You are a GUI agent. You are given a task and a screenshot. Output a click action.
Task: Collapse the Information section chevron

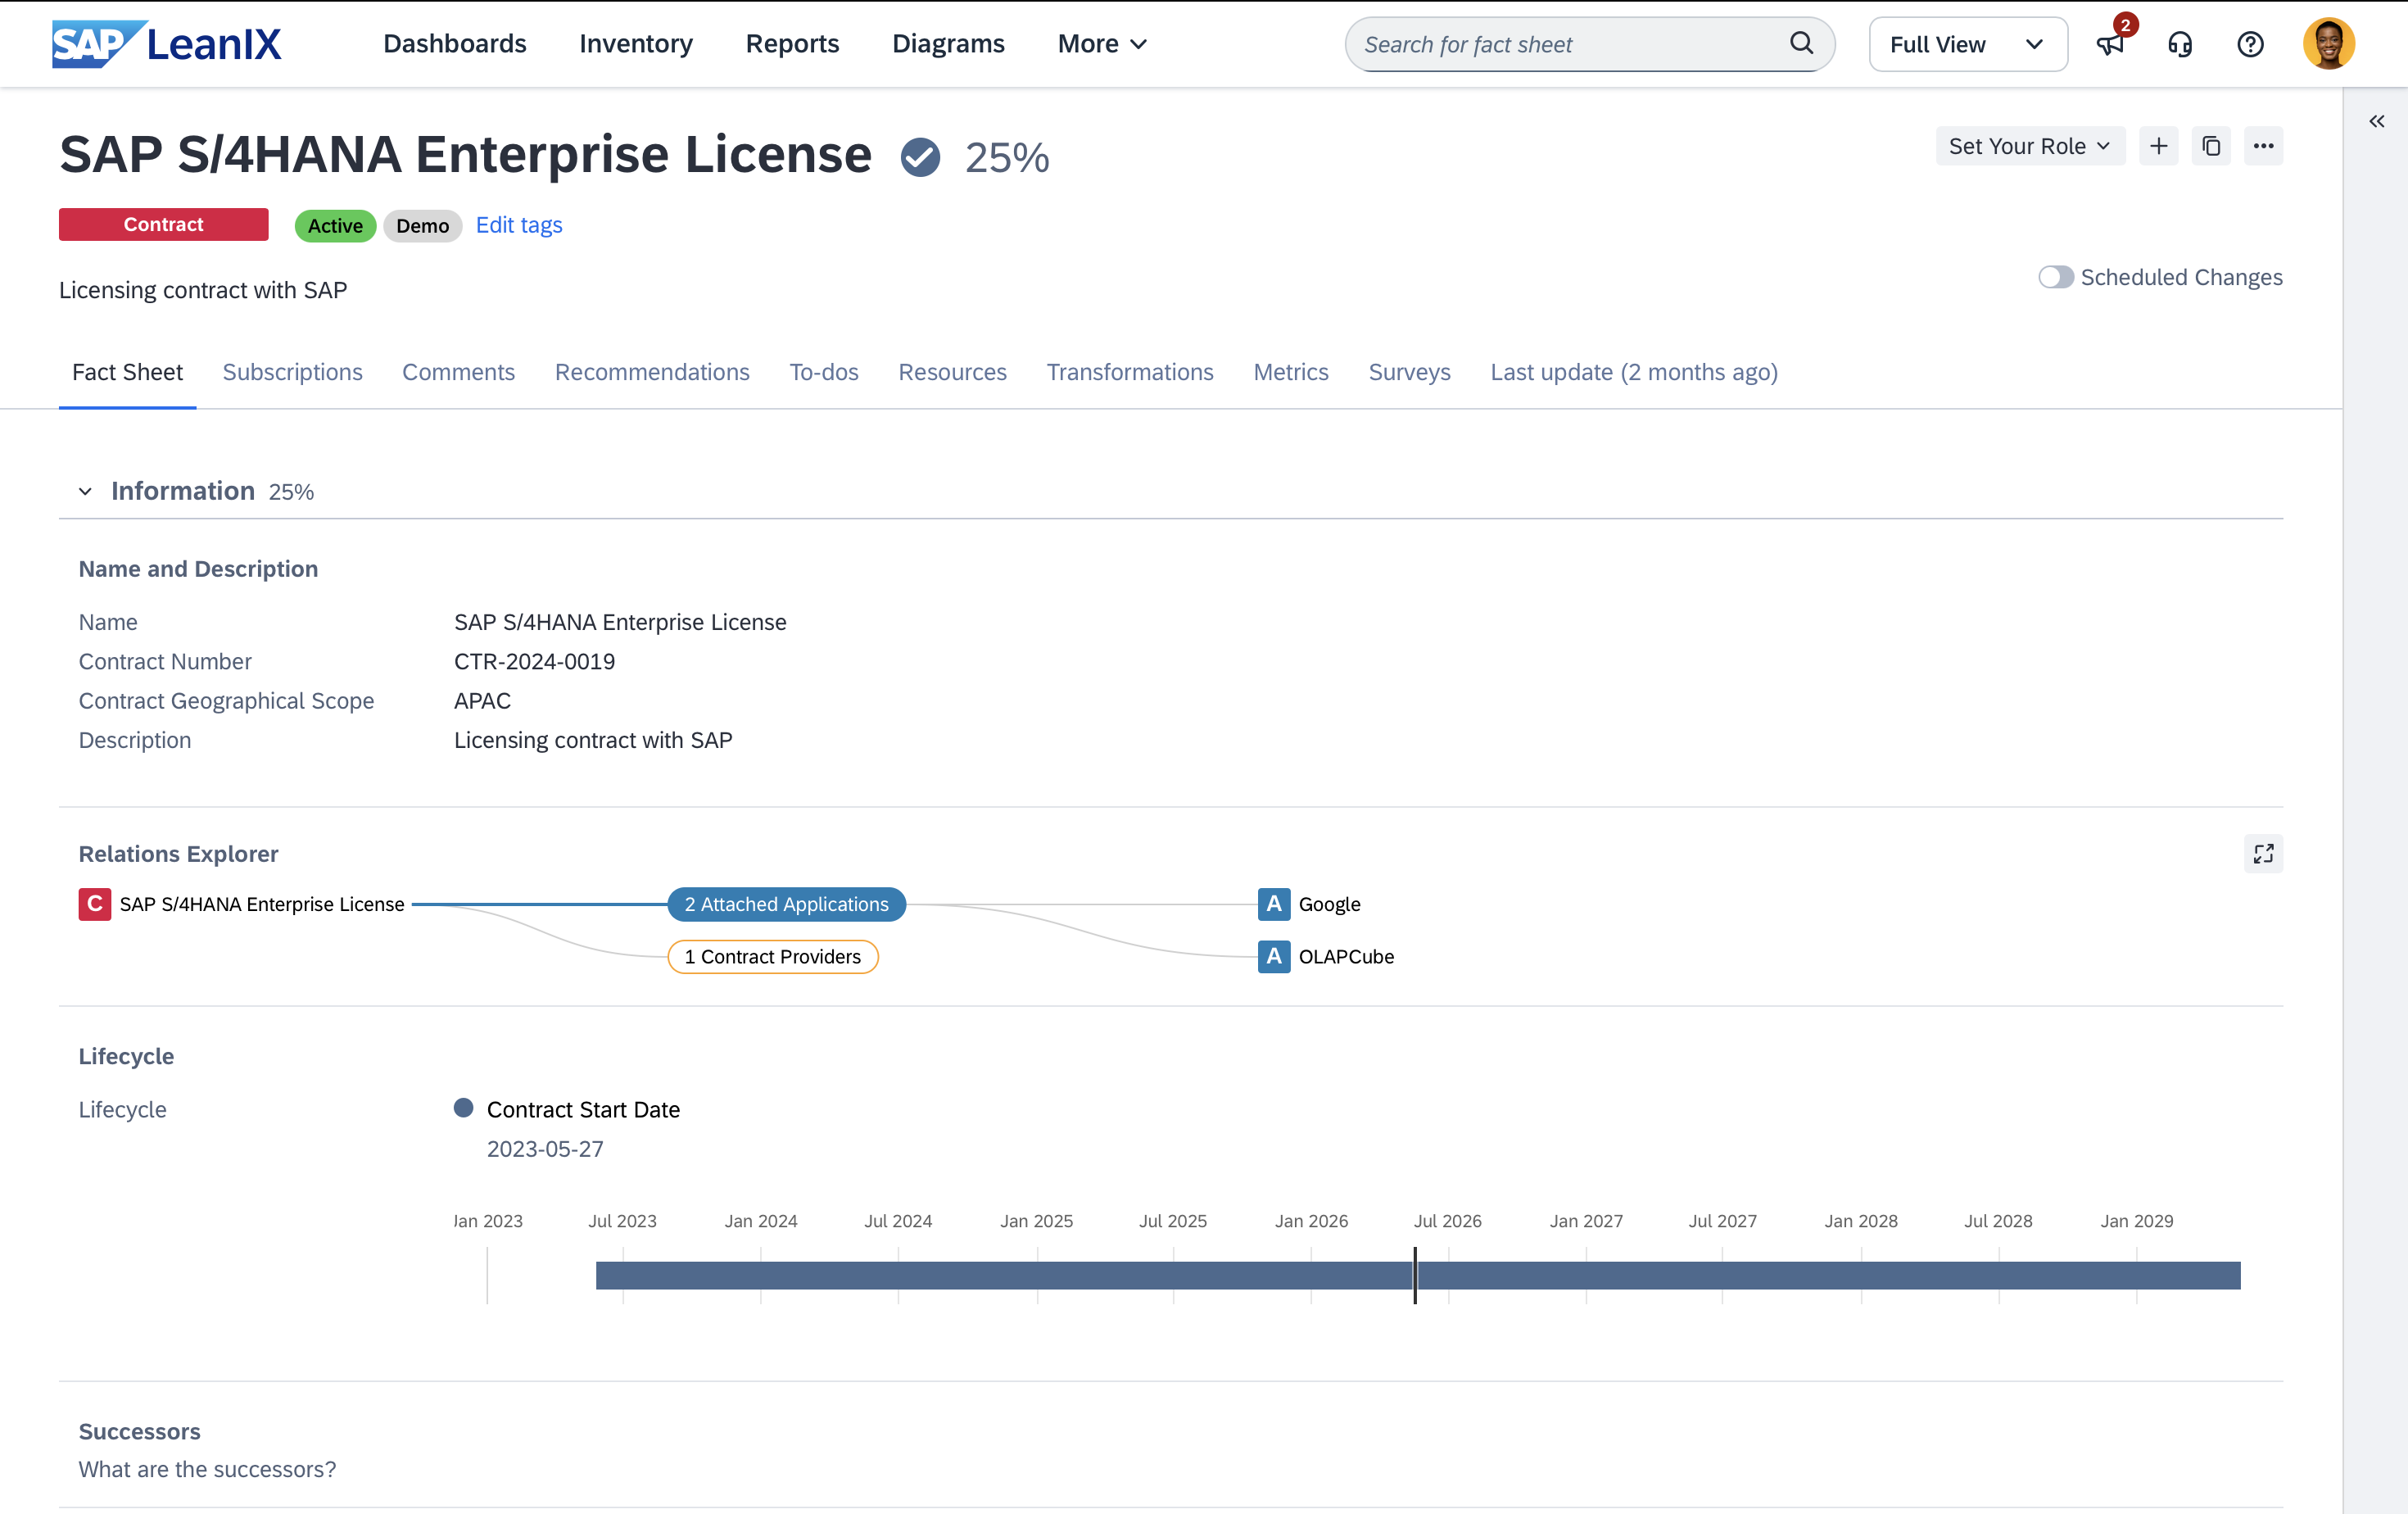85,491
